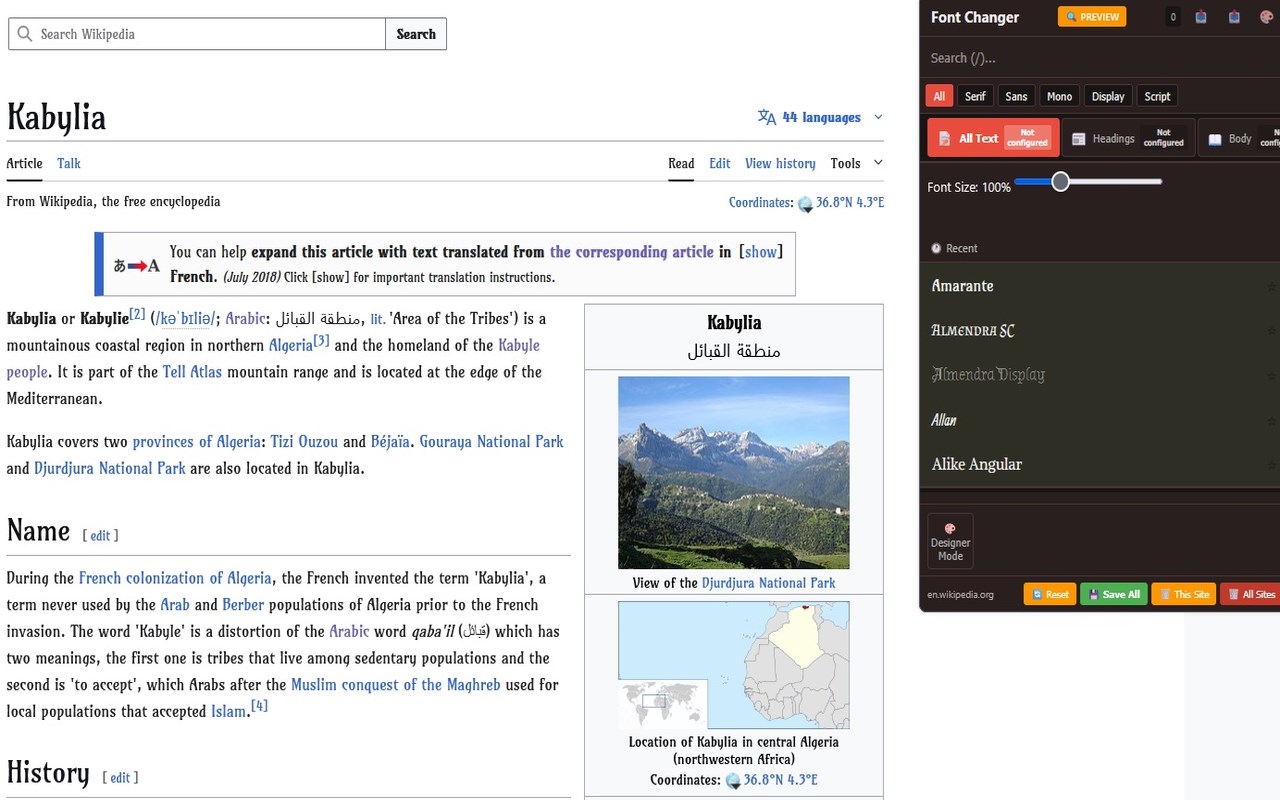The height and width of the screenshot is (800, 1280).
Task: Open the Béjaïa link
Action: click(x=391, y=441)
